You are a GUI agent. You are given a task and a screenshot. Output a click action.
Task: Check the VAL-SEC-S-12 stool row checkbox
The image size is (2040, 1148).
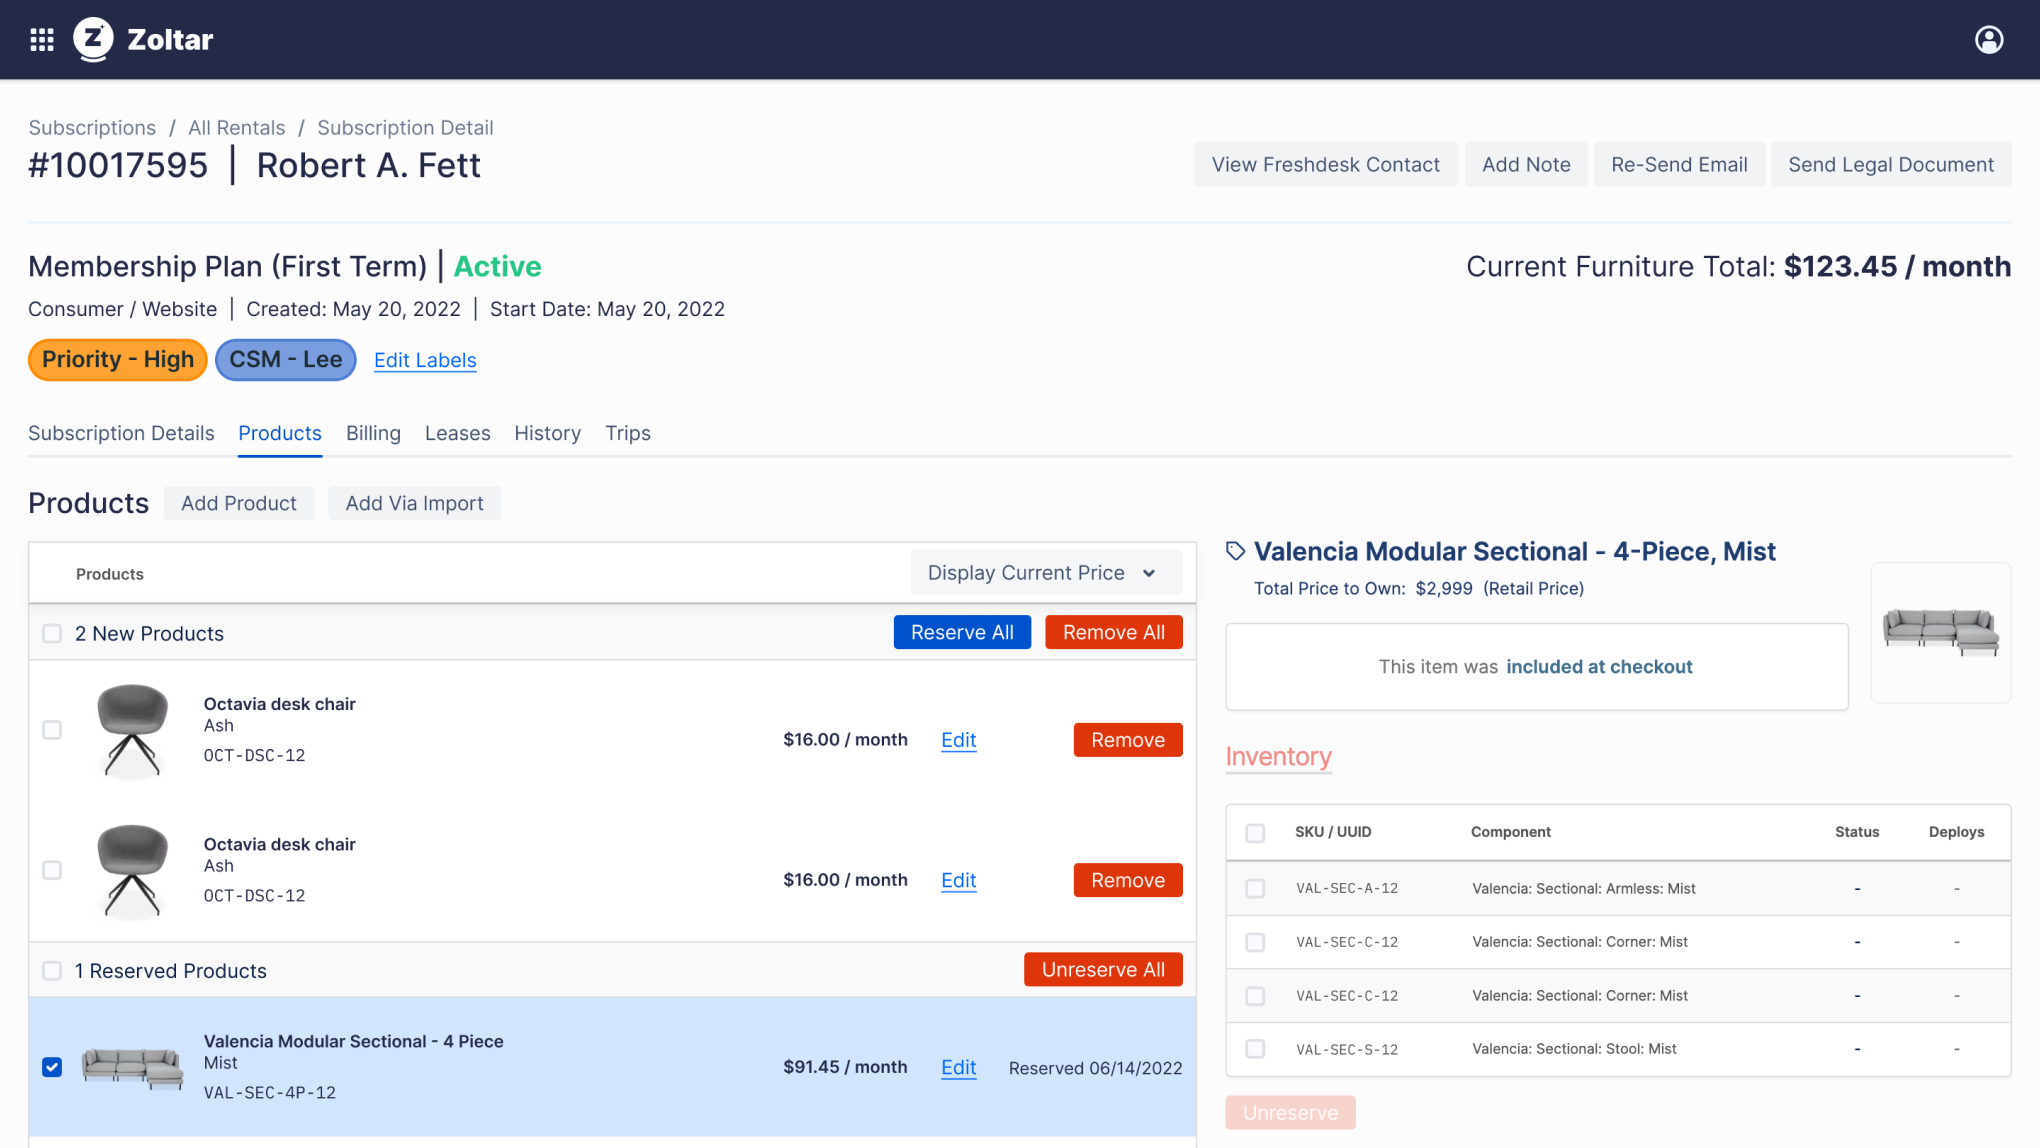1256,1049
